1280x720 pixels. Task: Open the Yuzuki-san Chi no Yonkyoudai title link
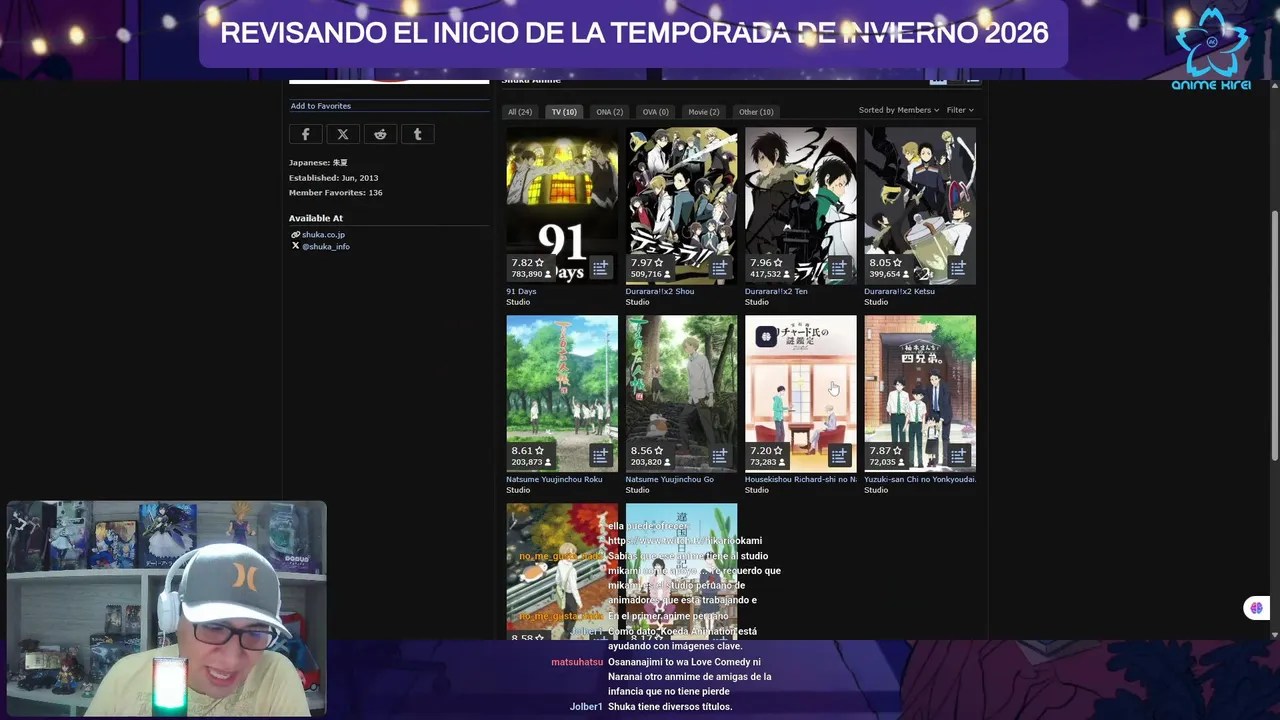coord(920,479)
